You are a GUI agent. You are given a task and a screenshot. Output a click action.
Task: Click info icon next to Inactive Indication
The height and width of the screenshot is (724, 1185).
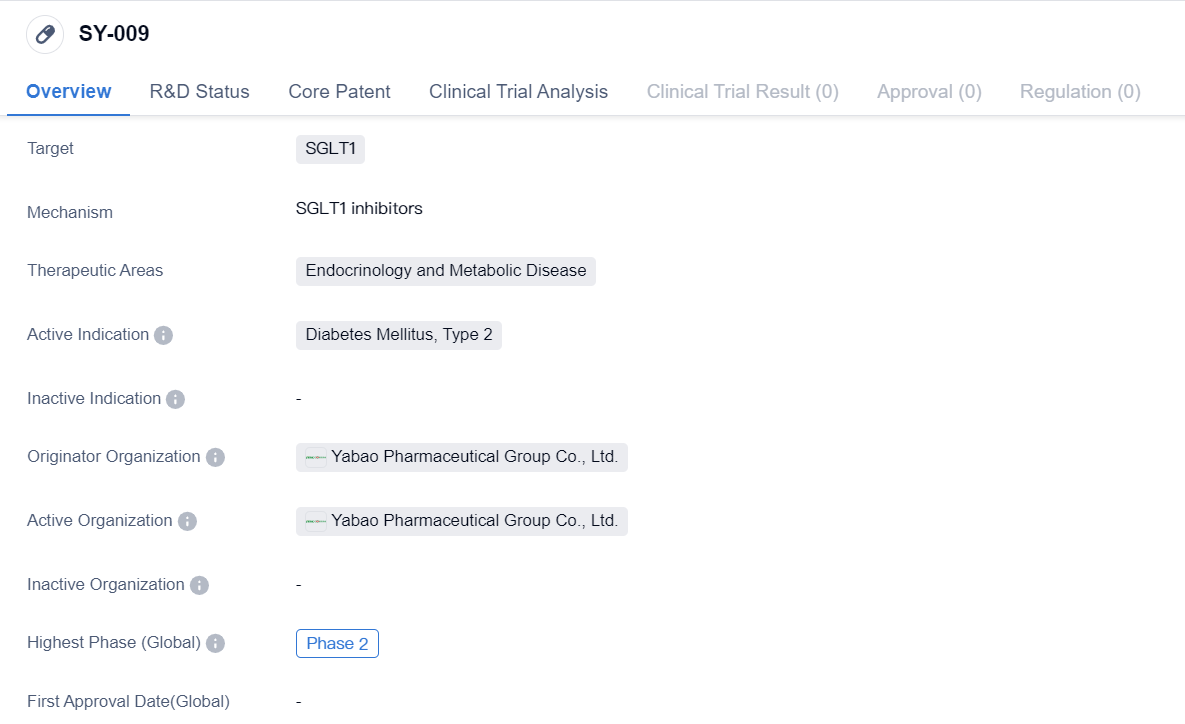tap(175, 399)
